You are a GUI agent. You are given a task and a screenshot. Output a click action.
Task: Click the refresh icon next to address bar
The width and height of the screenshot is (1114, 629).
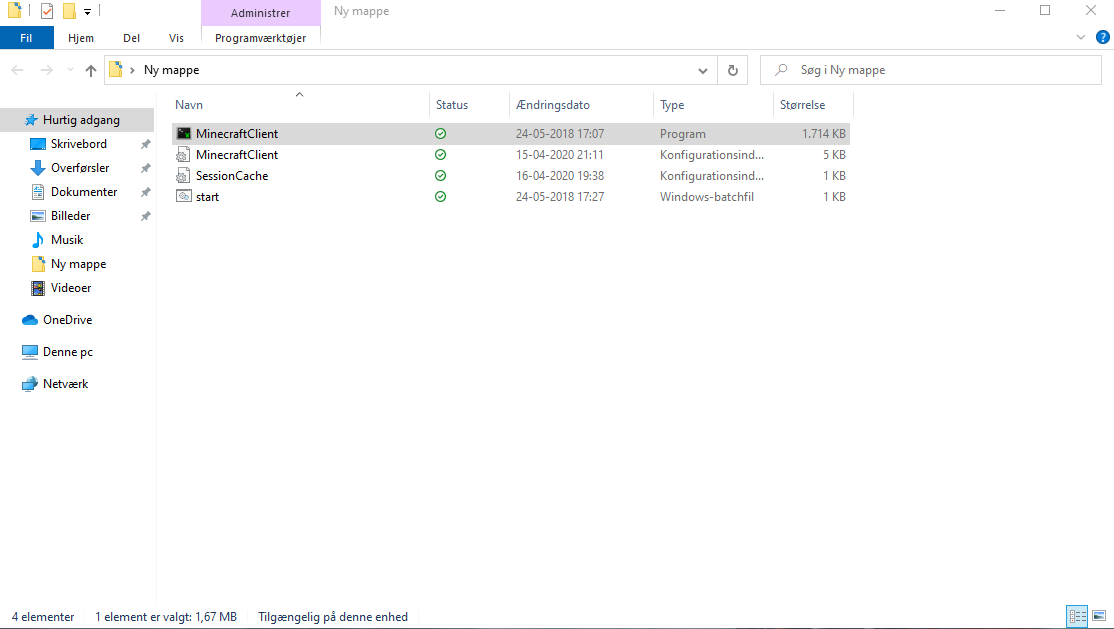point(731,70)
